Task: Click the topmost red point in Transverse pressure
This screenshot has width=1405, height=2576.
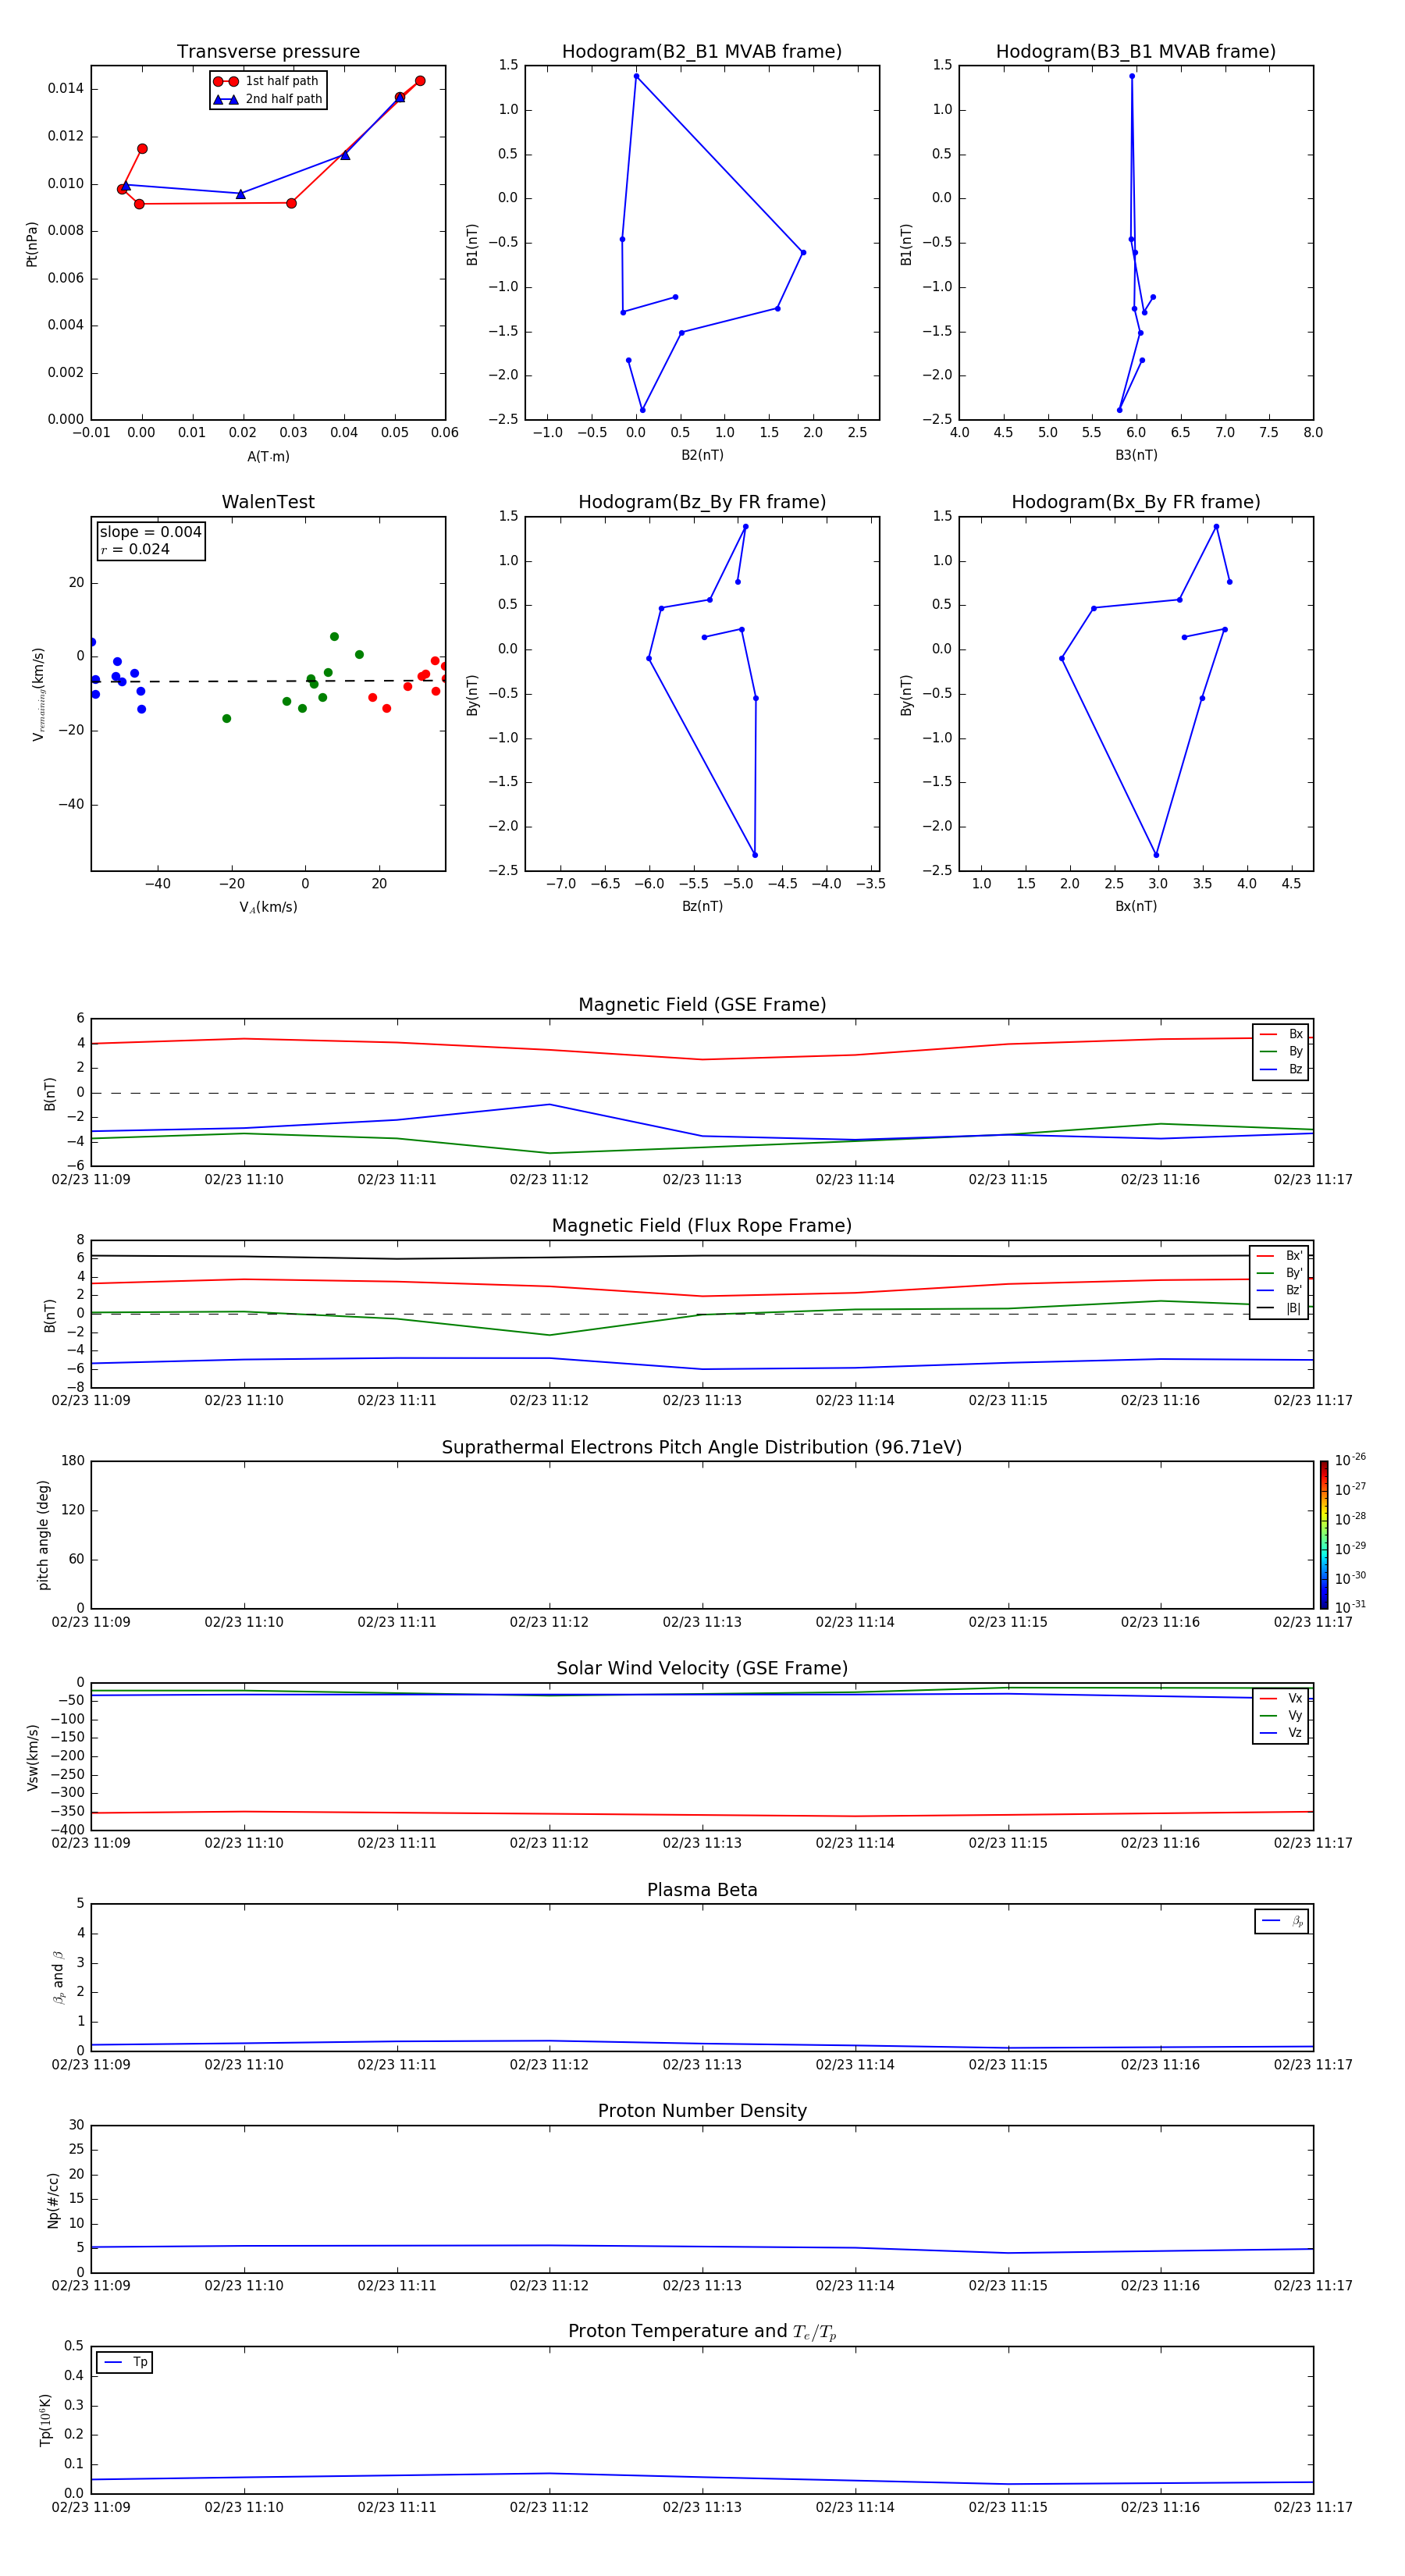Action: tap(420, 81)
